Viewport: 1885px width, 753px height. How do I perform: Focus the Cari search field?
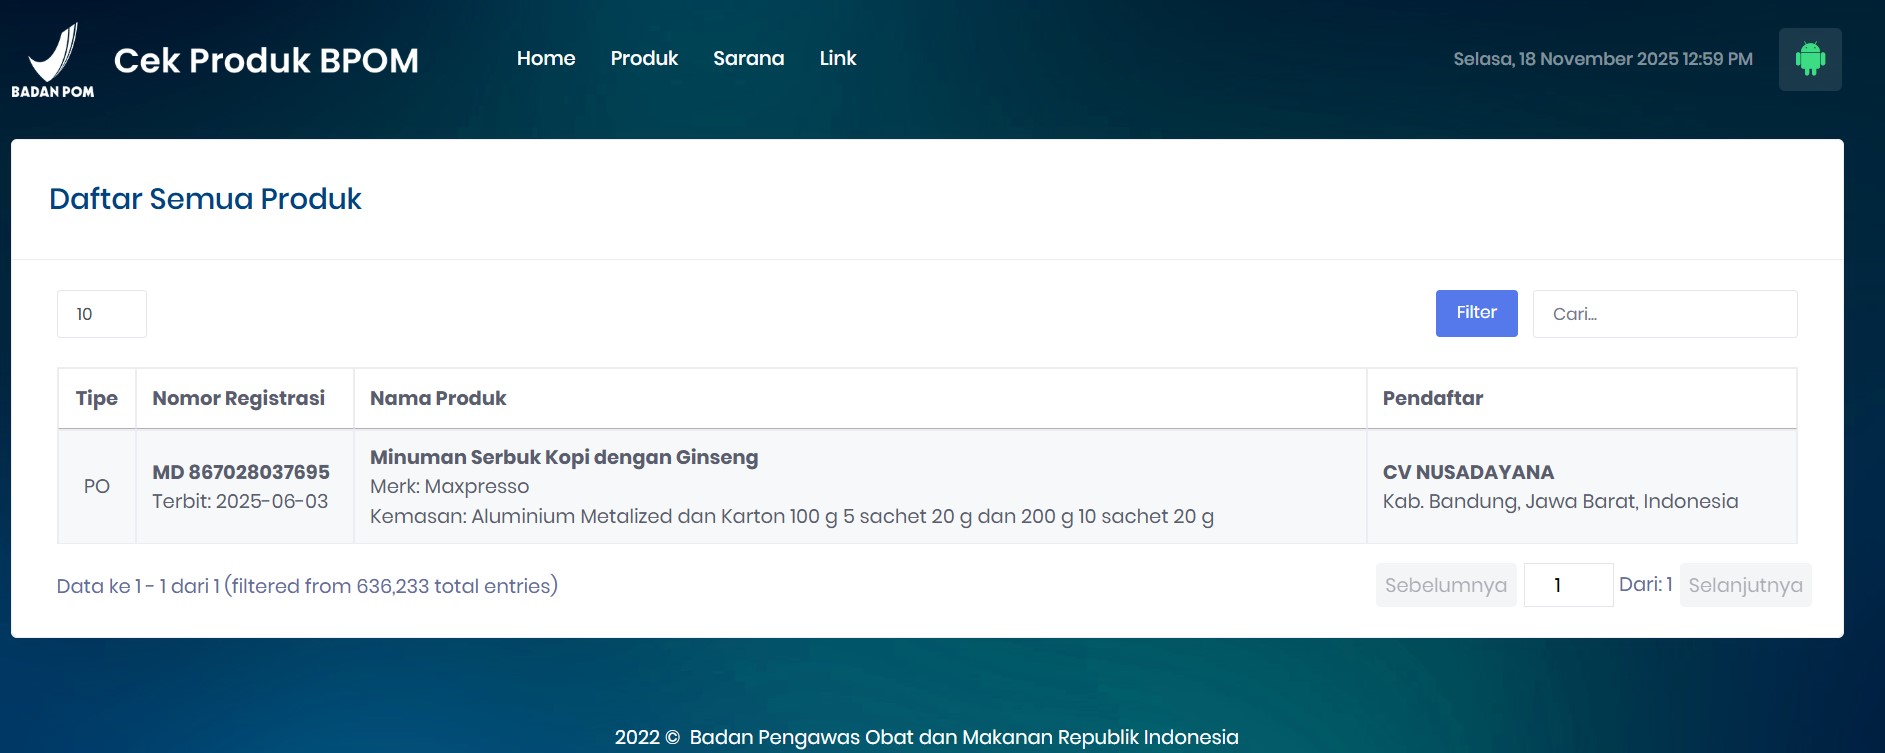[x=1664, y=314]
